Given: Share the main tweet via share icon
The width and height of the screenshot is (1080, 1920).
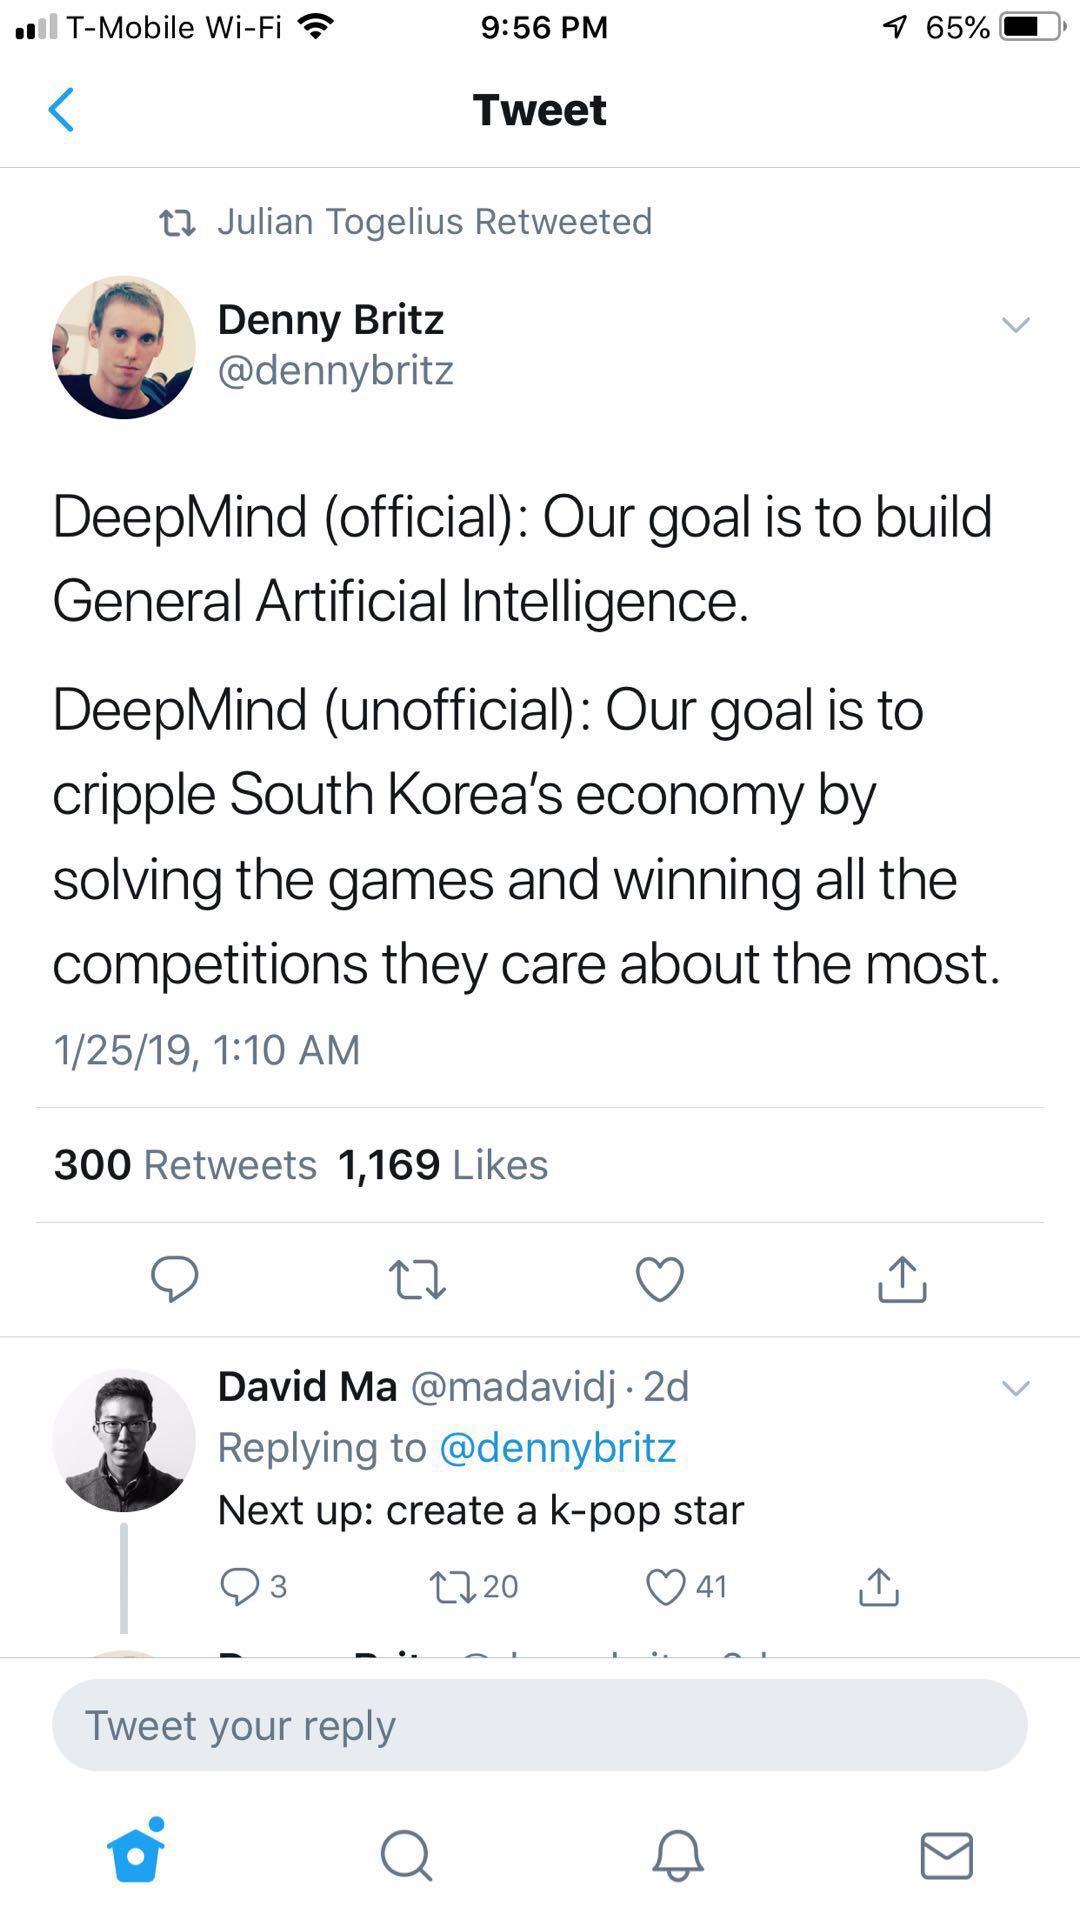Looking at the screenshot, I should point(902,1279).
